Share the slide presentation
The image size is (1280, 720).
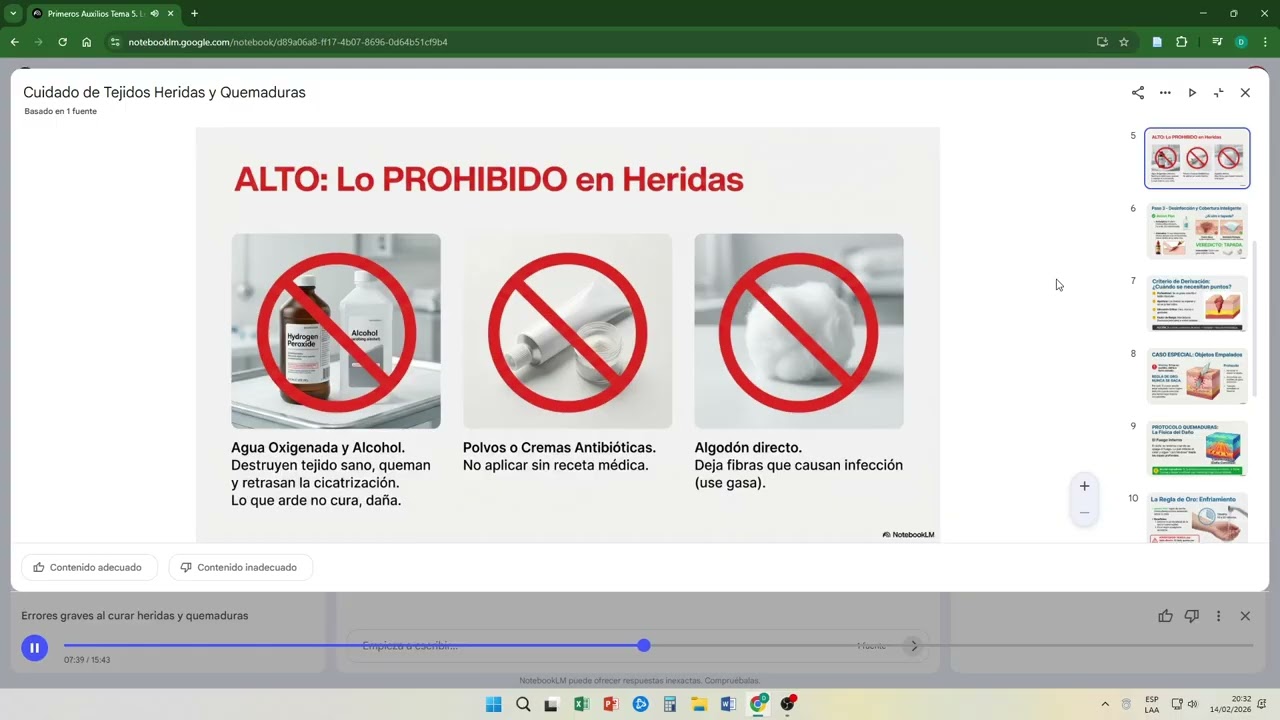(x=1138, y=92)
